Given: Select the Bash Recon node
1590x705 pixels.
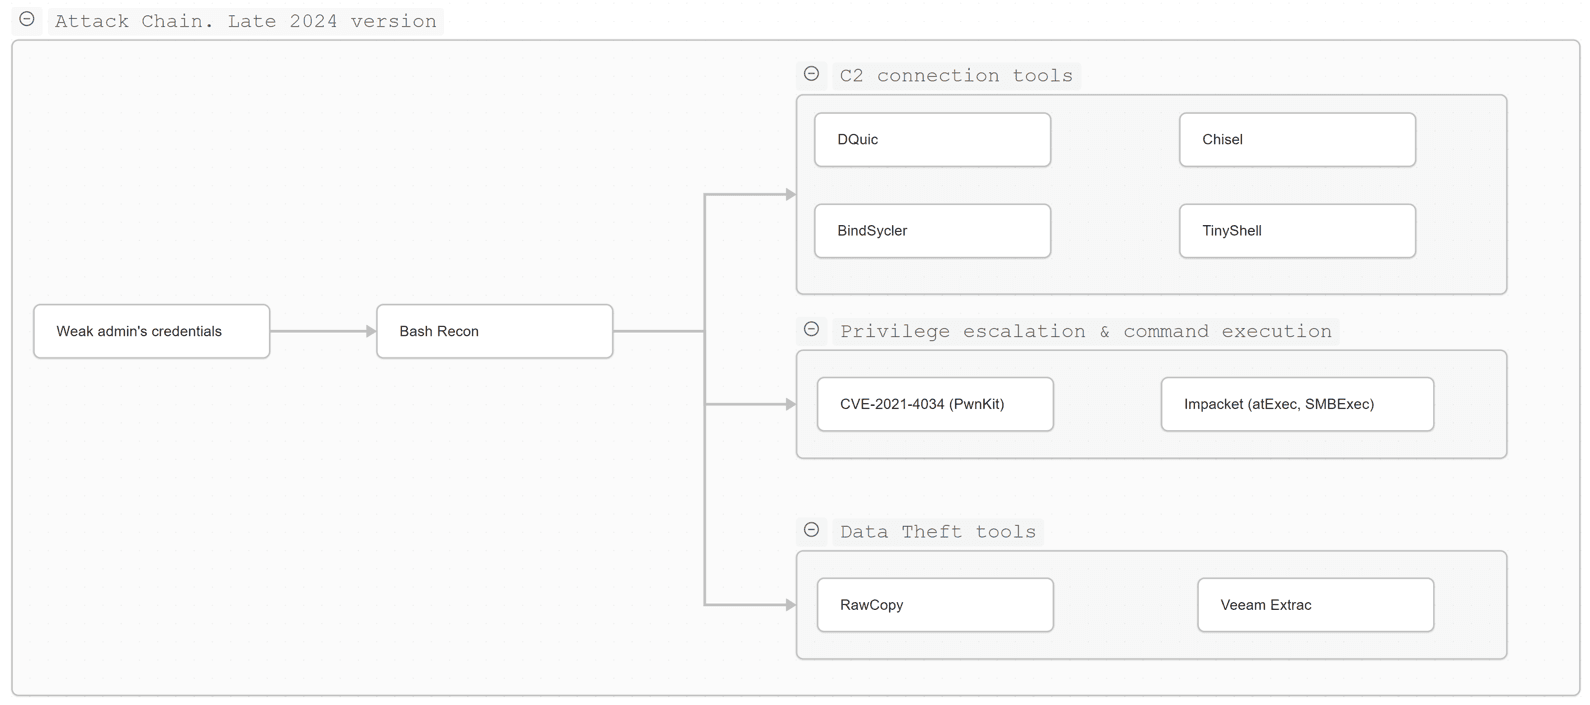Looking at the screenshot, I should [495, 331].
